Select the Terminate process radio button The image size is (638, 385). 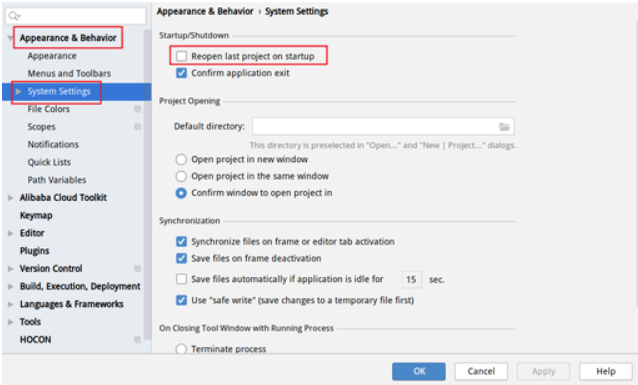coord(181,349)
